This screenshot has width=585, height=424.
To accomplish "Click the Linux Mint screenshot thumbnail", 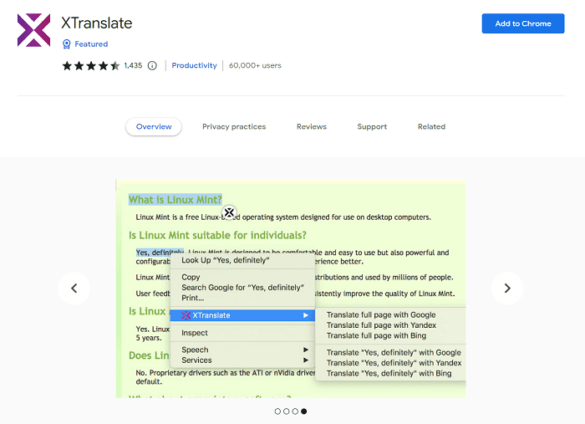I will 291,289.
